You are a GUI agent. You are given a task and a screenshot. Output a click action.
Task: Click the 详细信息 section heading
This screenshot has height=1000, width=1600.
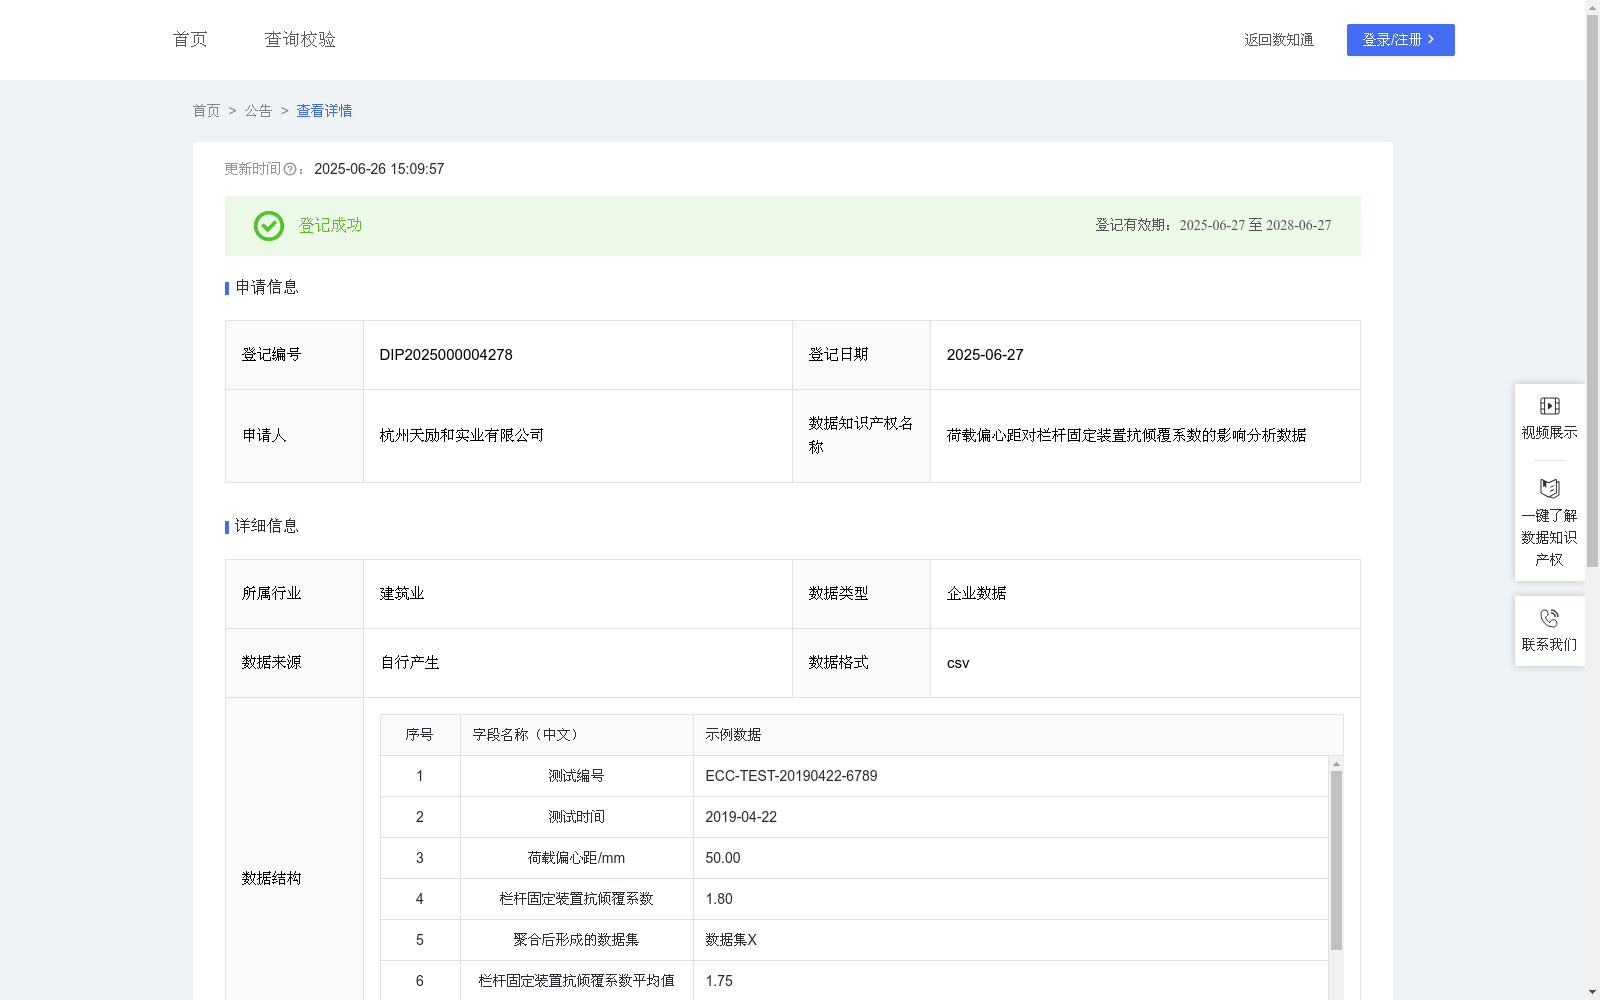pyautogui.click(x=266, y=527)
